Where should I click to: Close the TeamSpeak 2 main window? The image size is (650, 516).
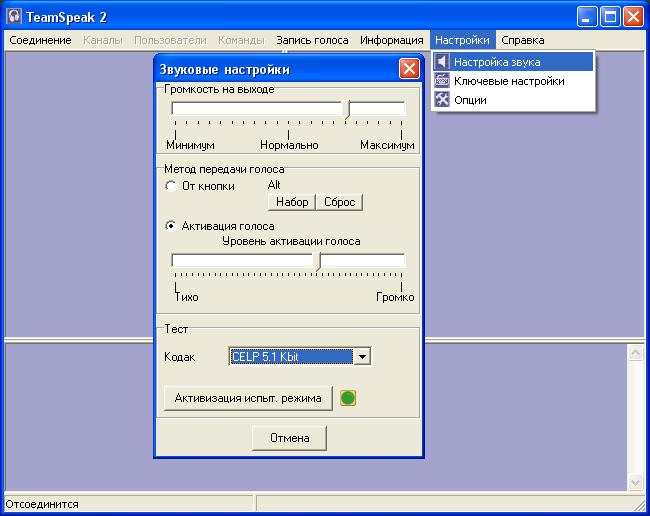click(x=633, y=17)
